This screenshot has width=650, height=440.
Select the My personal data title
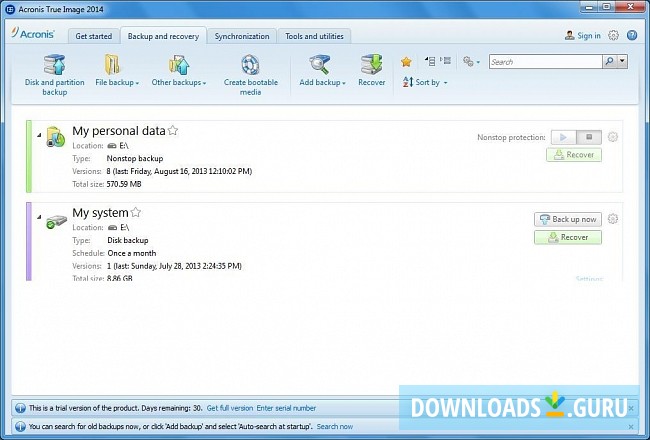click(119, 131)
